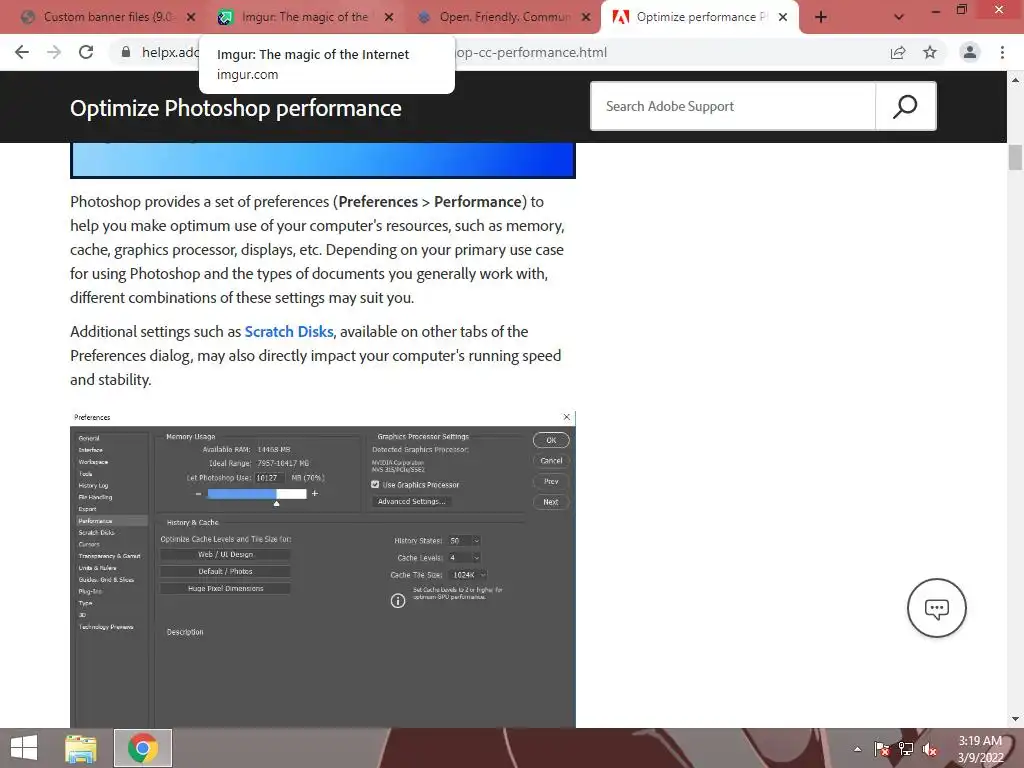1024x768 pixels.
Task: Minimize the Chrome window
Action: click(x=935, y=10)
